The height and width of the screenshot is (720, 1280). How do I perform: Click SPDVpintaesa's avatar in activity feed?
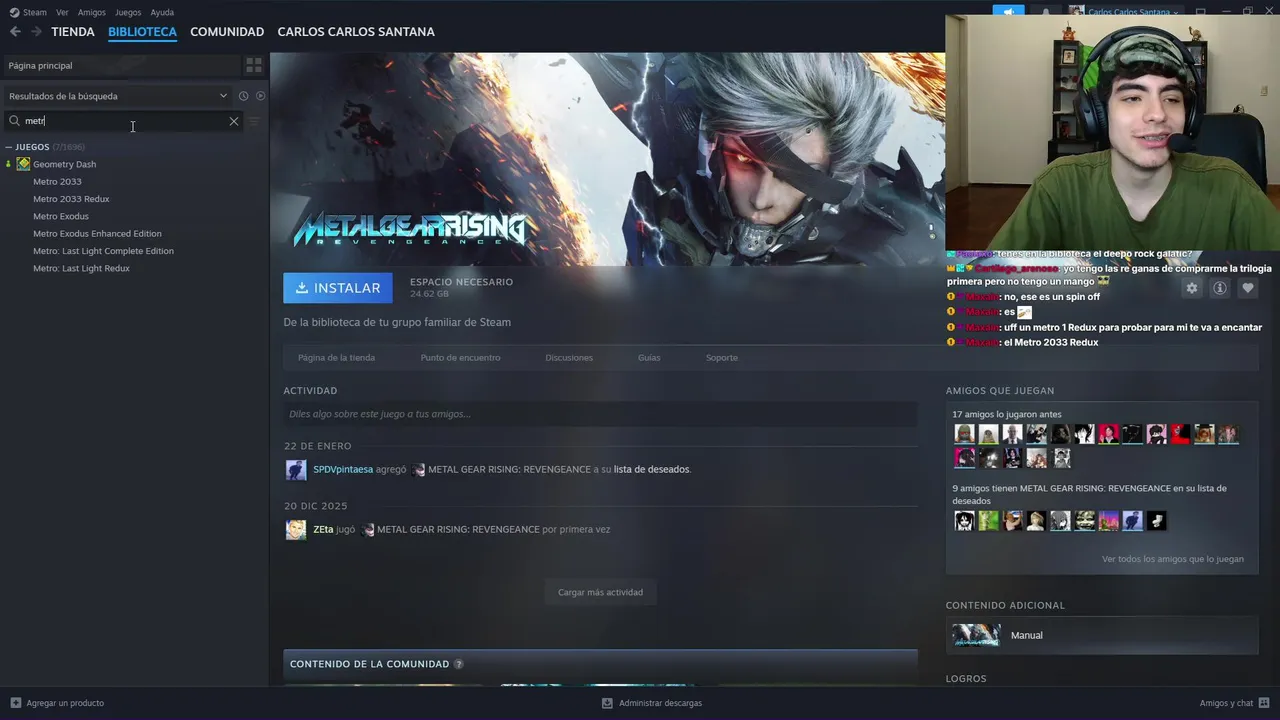click(296, 470)
